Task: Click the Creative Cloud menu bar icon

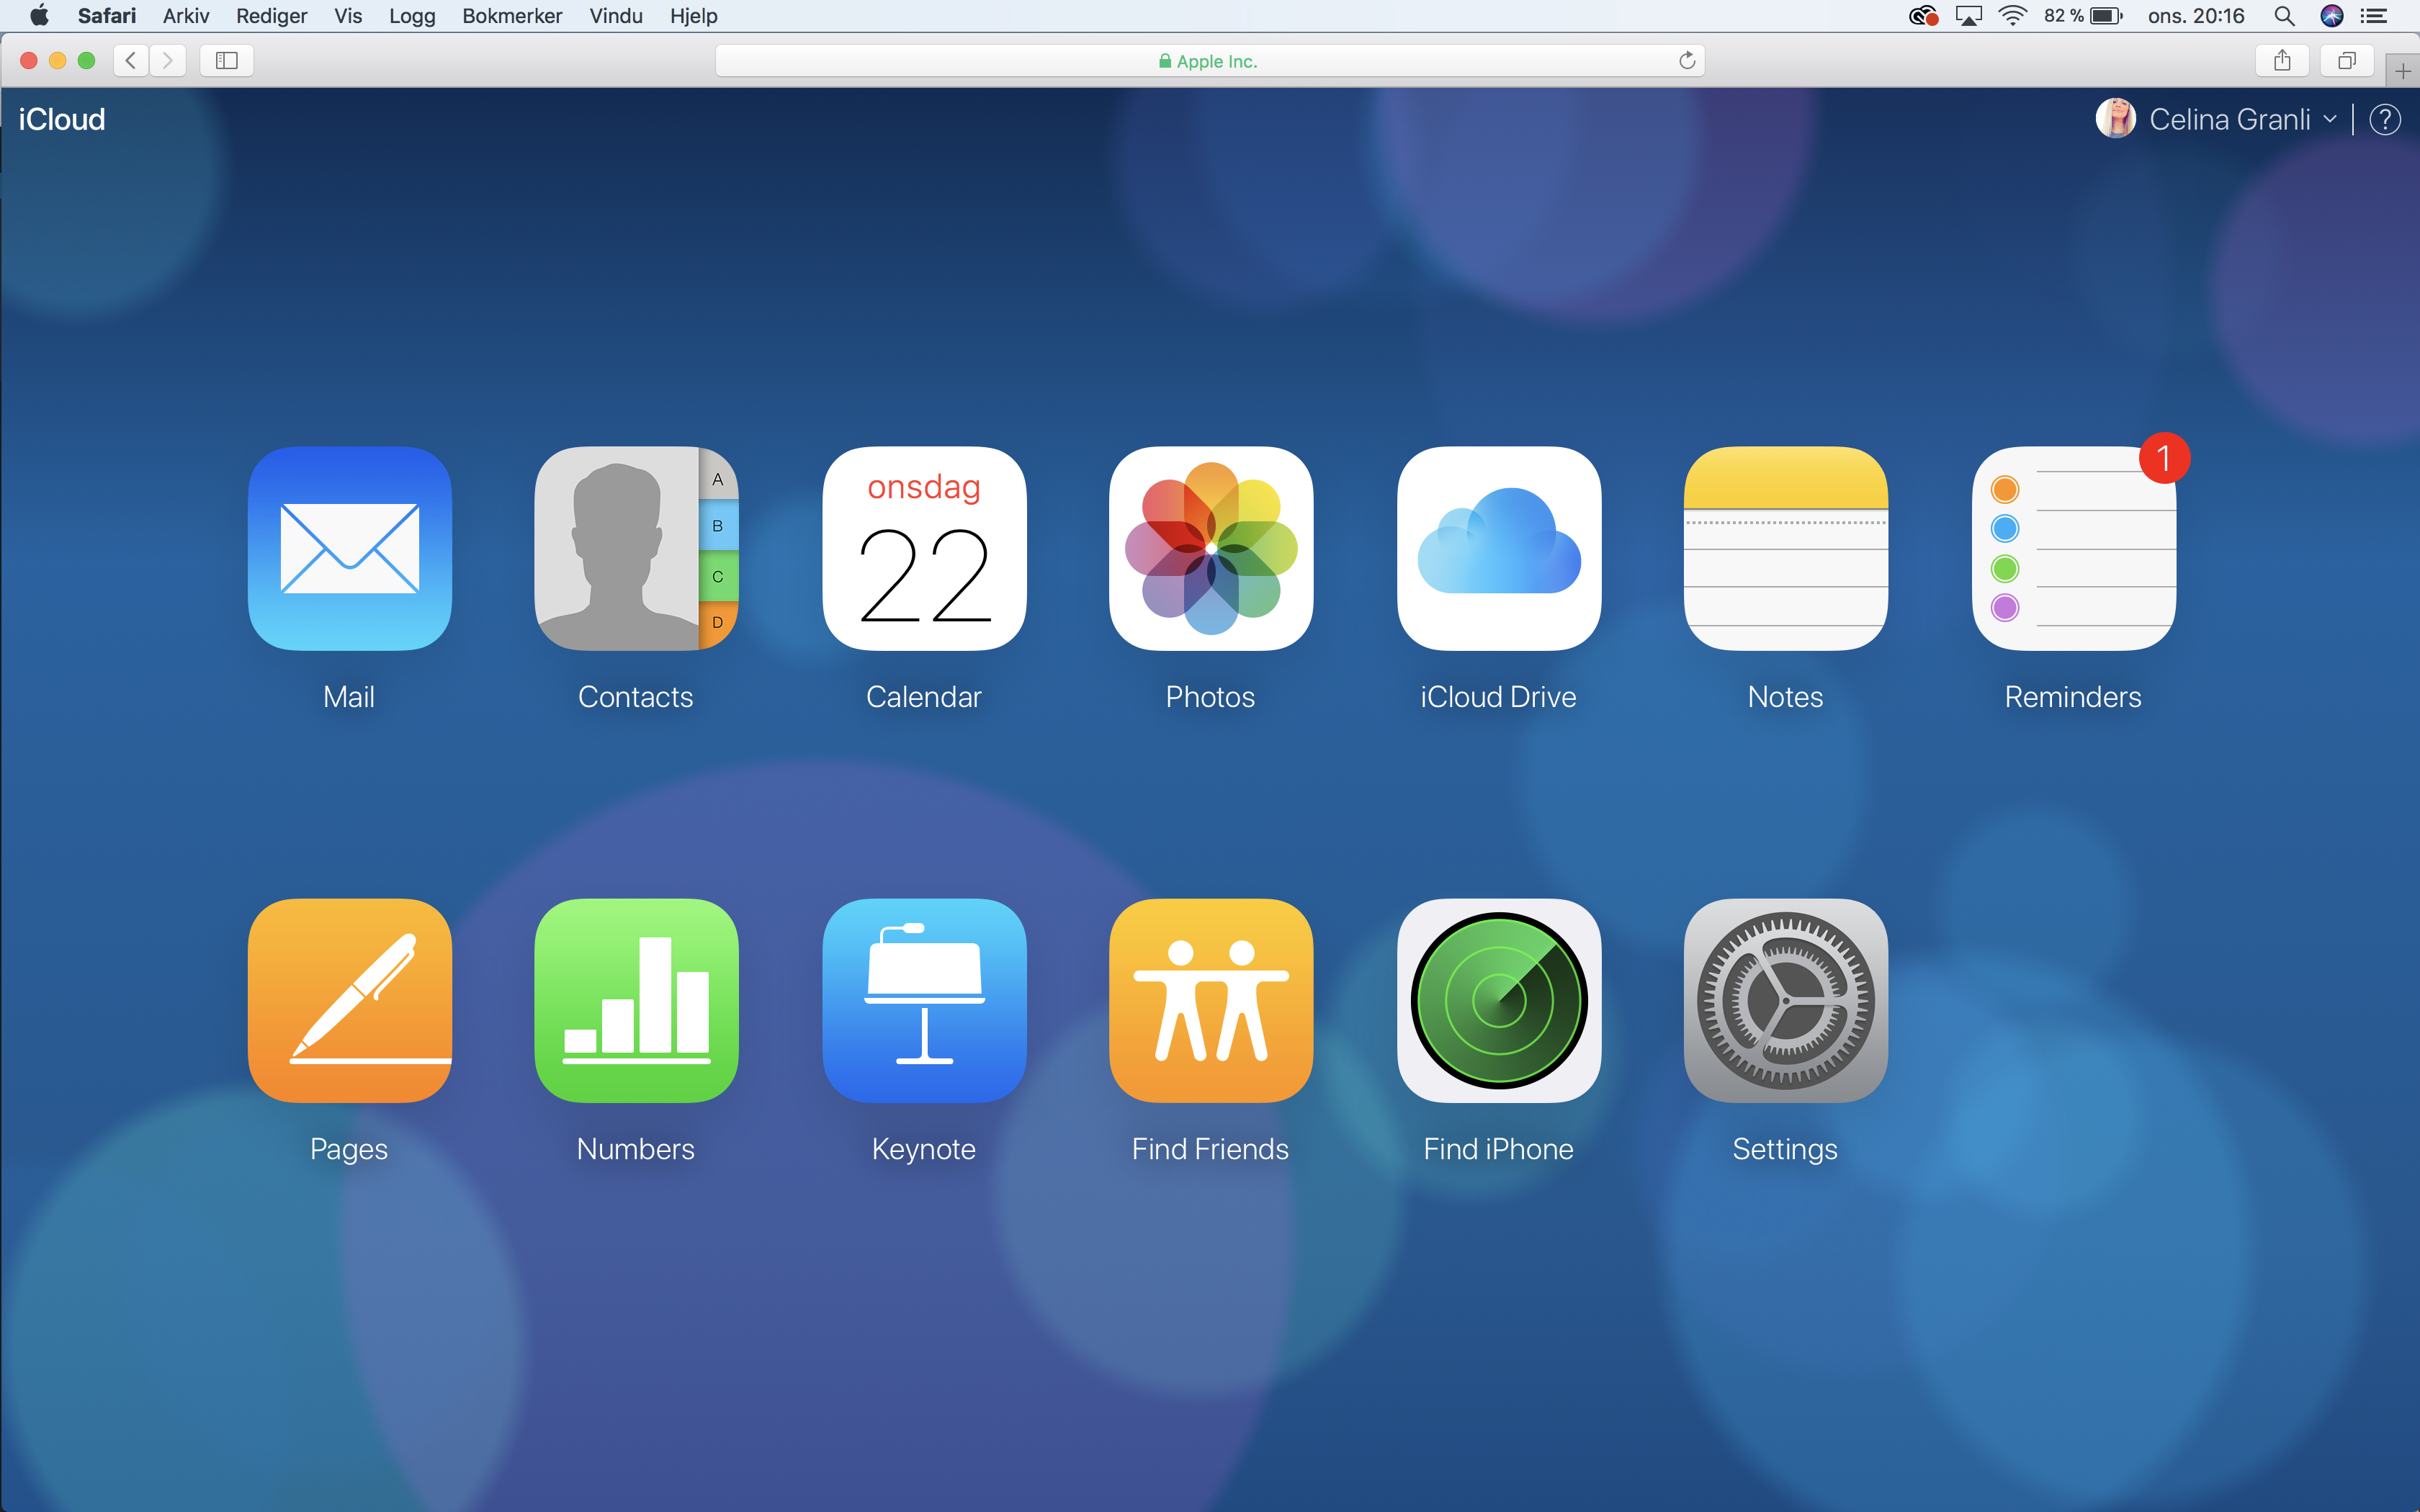Action: point(1923,16)
